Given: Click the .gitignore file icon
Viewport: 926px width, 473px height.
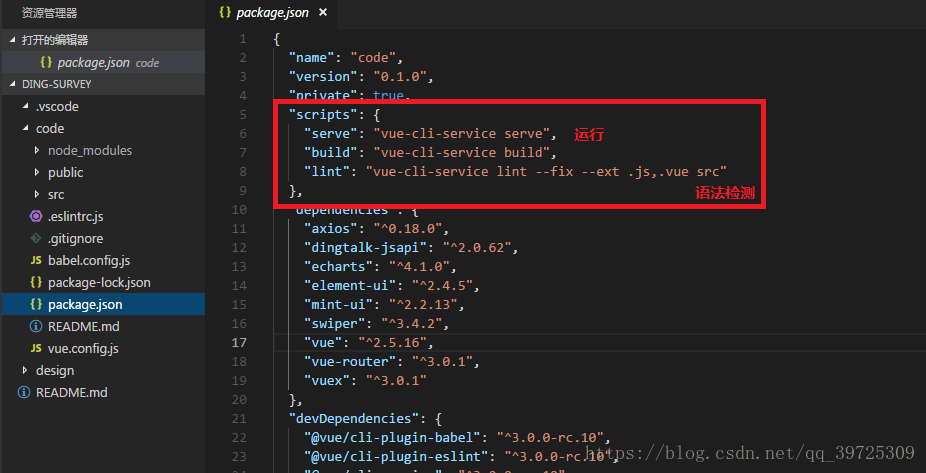Looking at the screenshot, I should pyautogui.click(x=36, y=239).
